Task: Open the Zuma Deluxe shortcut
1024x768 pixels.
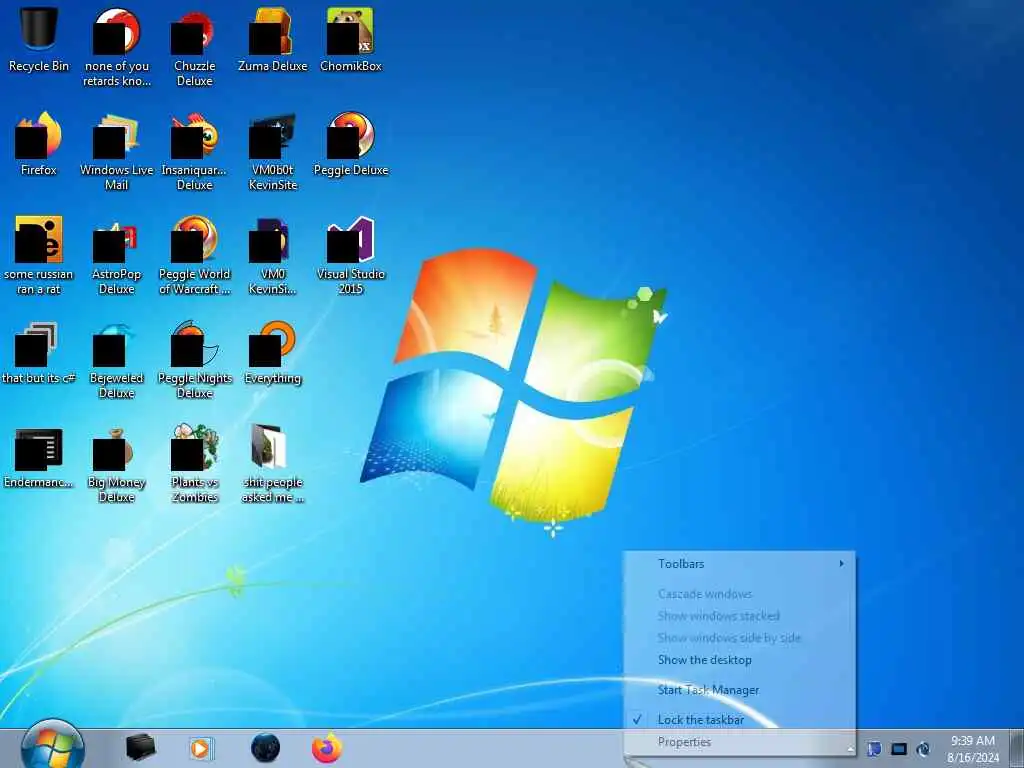Action: tap(272, 39)
